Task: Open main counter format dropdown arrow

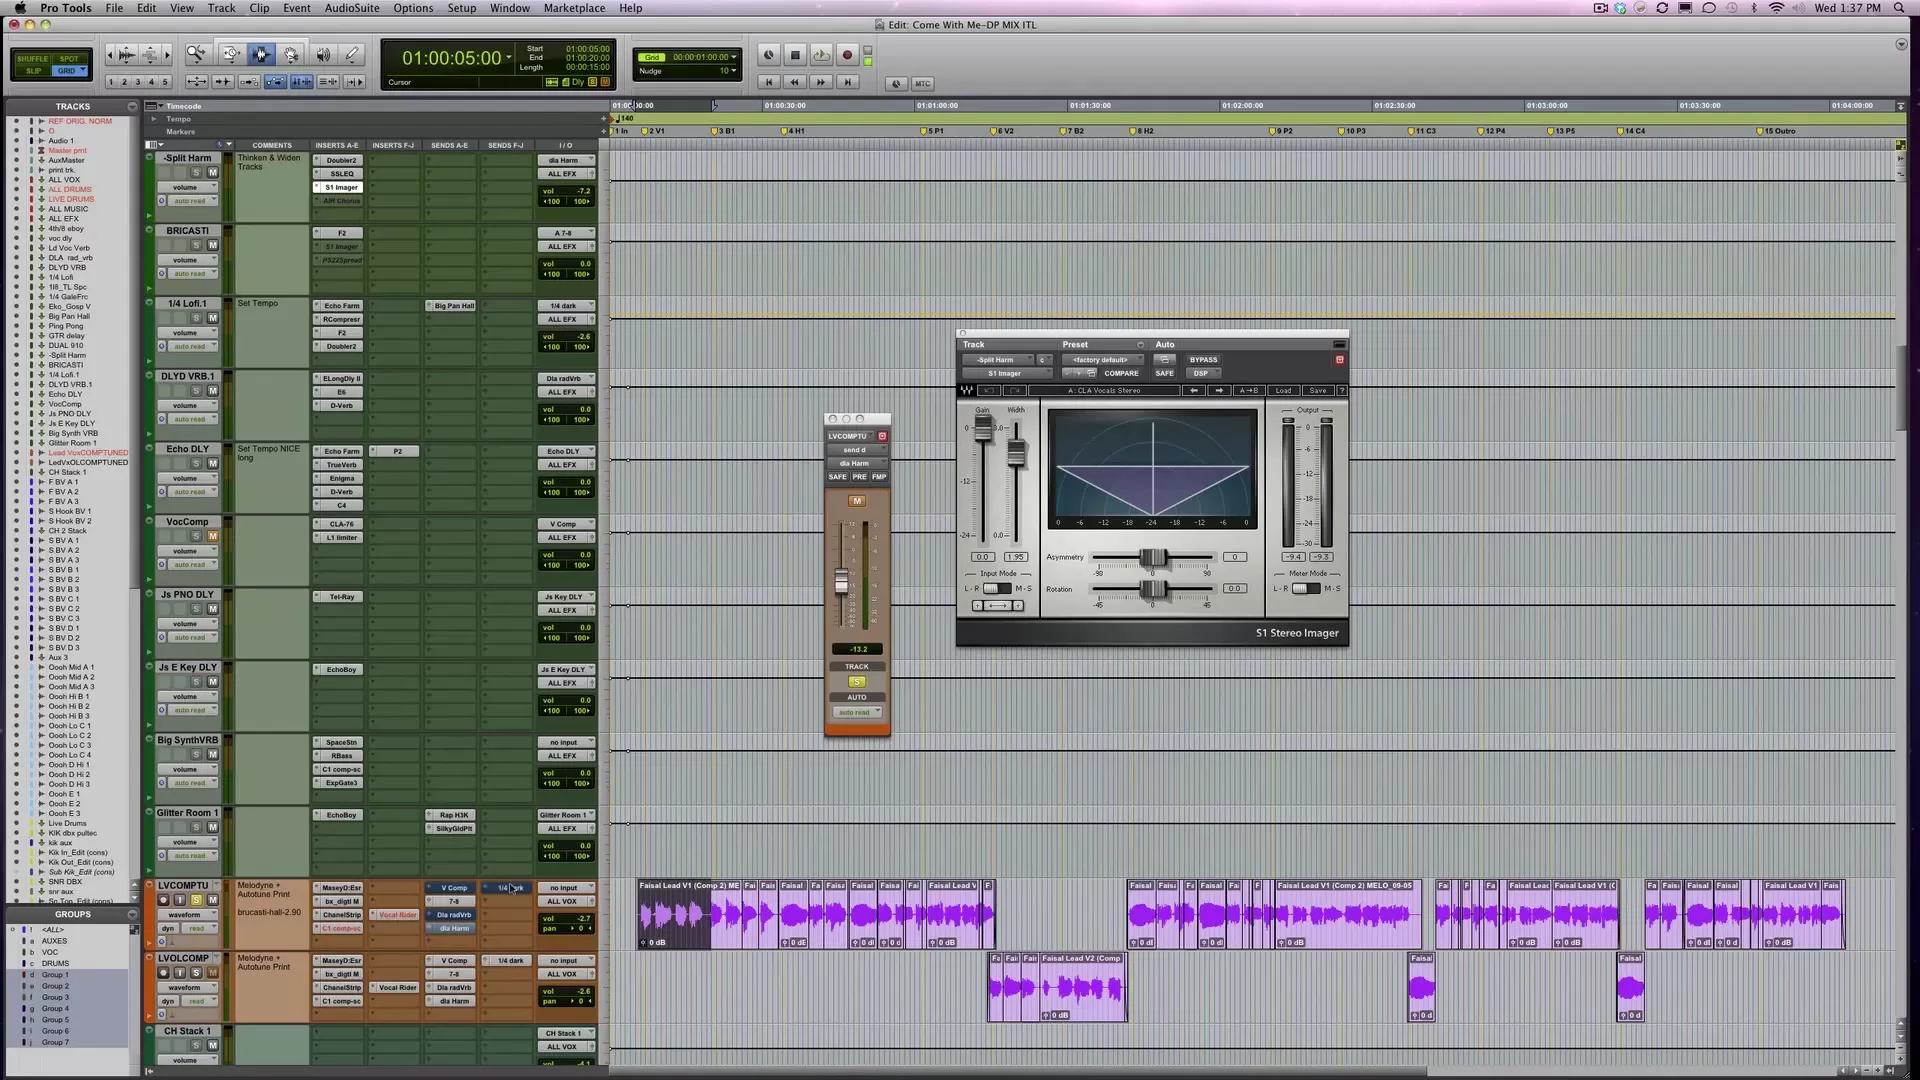Action: click(x=509, y=57)
